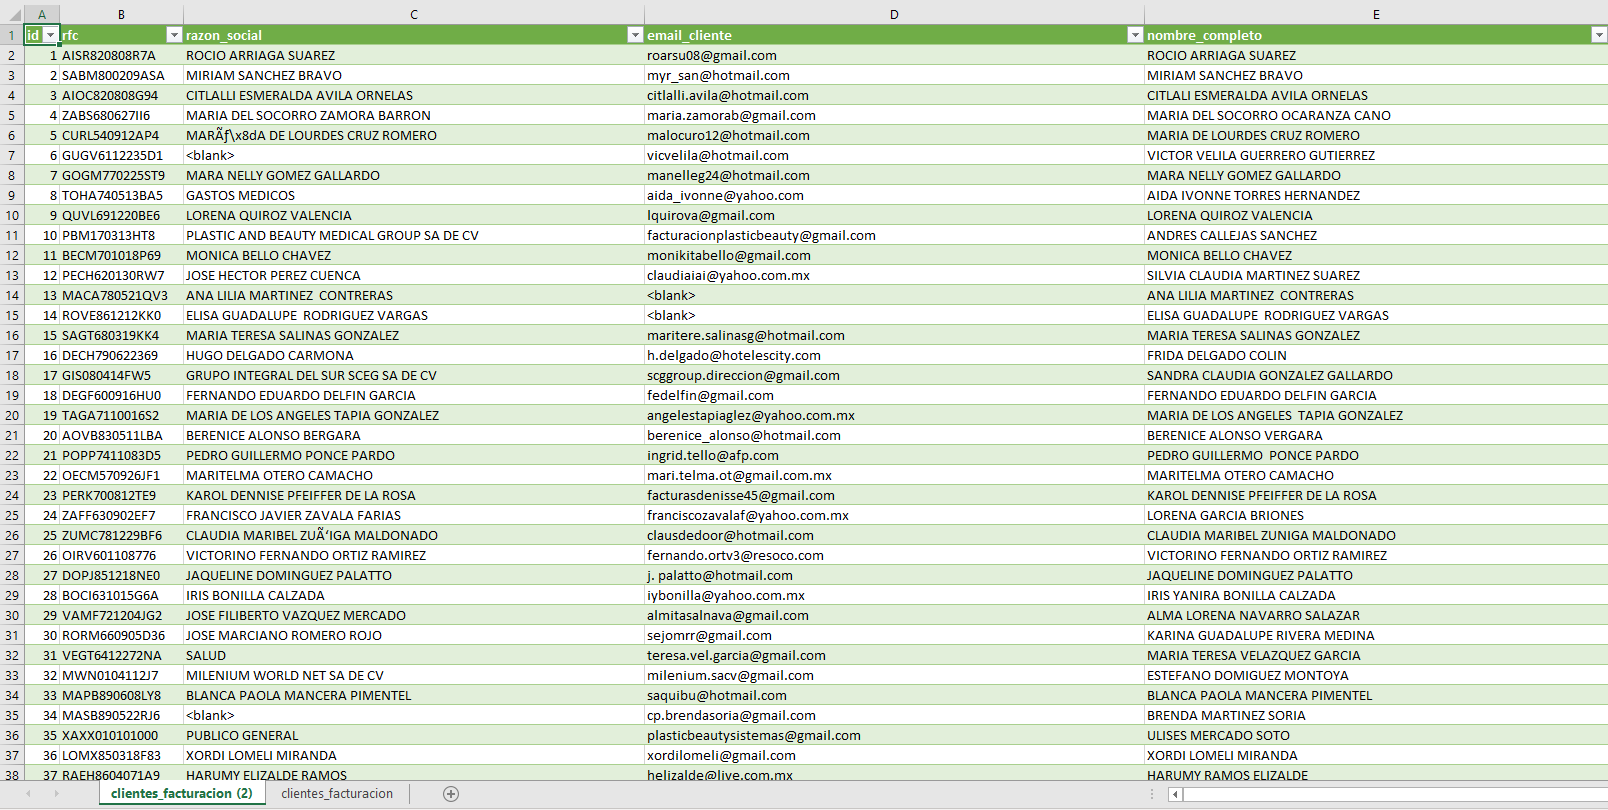The image size is (1608, 810).
Task: Click the email facturacionplasticbeauty@gmail.com
Action: tap(894, 235)
